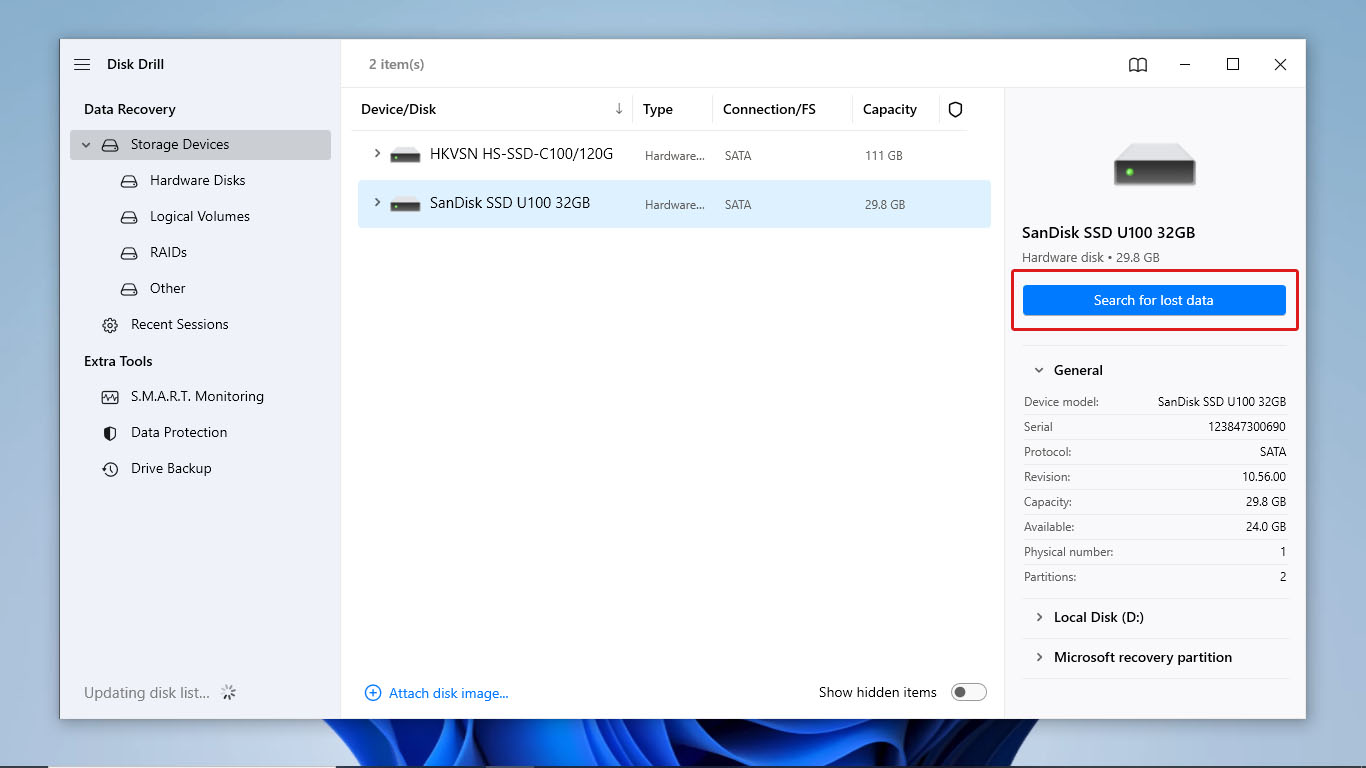1366x768 pixels.
Task: Click the large drive image in details panel
Action: (1155, 164)
